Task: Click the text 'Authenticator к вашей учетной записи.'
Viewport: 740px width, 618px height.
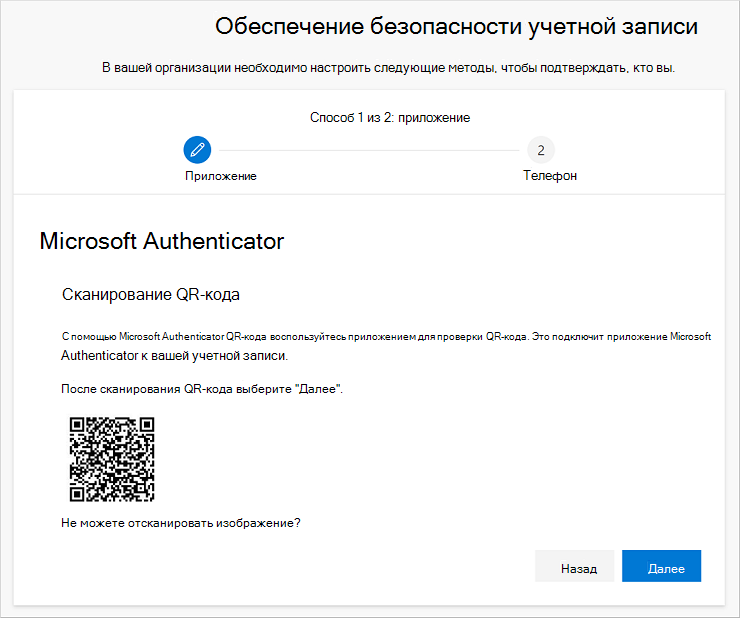Action: coord(175,356)
